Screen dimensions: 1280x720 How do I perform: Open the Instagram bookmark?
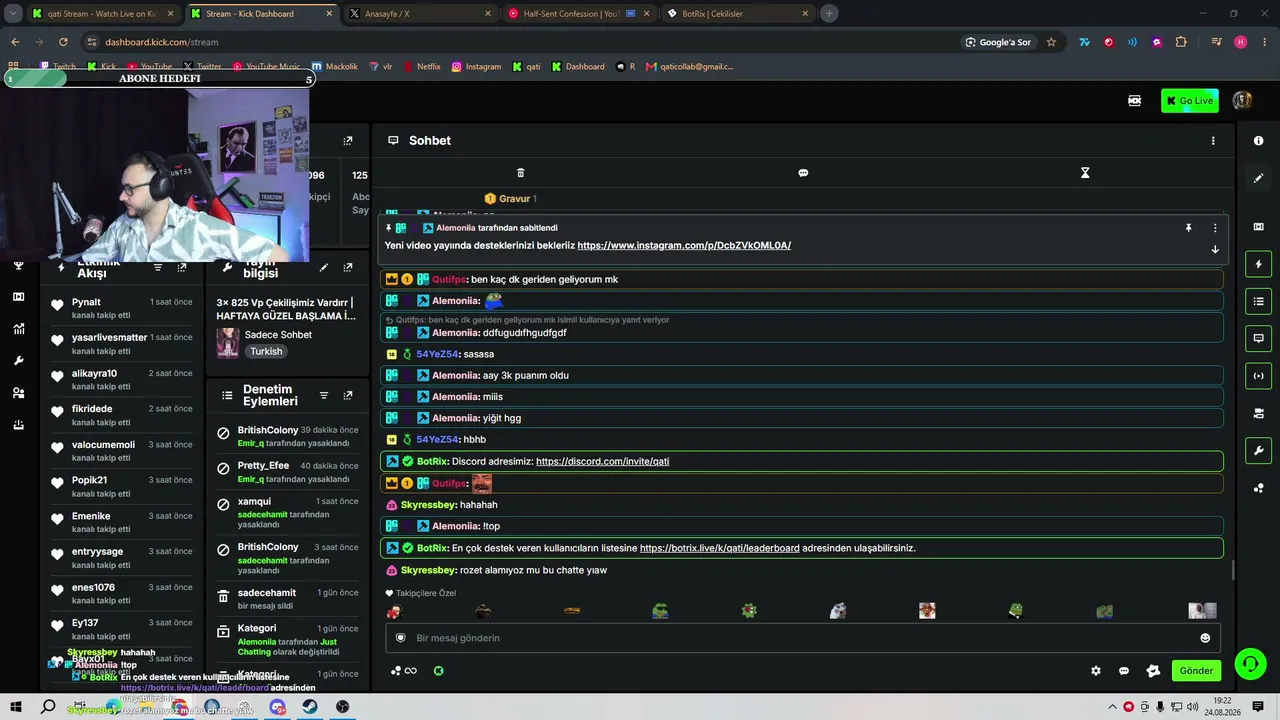[476, 67]
